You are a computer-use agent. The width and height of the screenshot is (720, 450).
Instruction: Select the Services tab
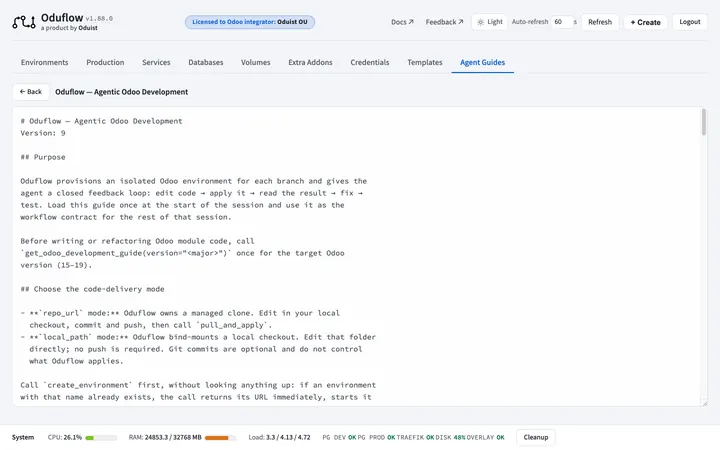pyautogui.click(x=156, y=62)
